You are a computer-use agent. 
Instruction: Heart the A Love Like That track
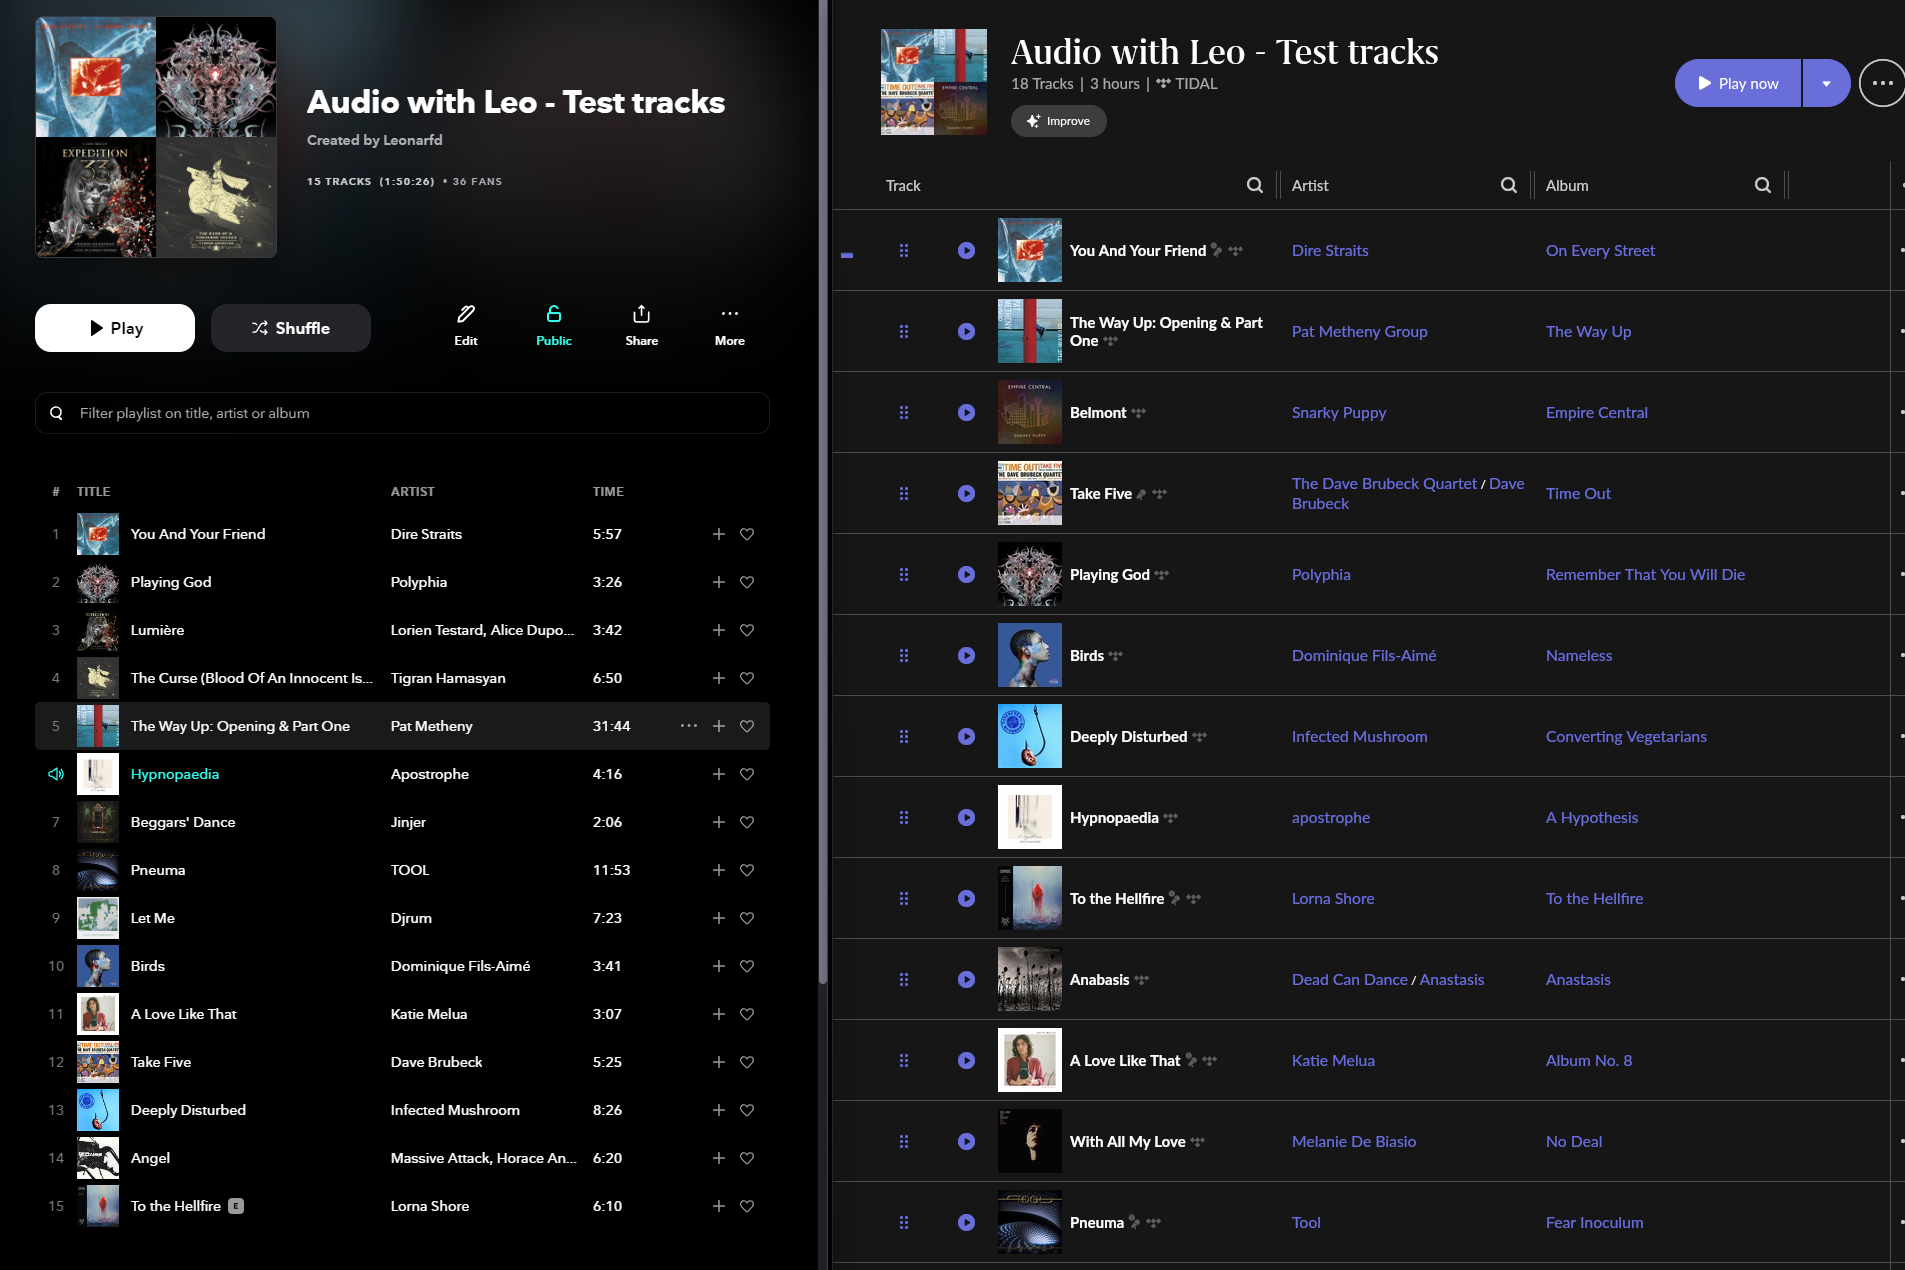[747, 1014]
